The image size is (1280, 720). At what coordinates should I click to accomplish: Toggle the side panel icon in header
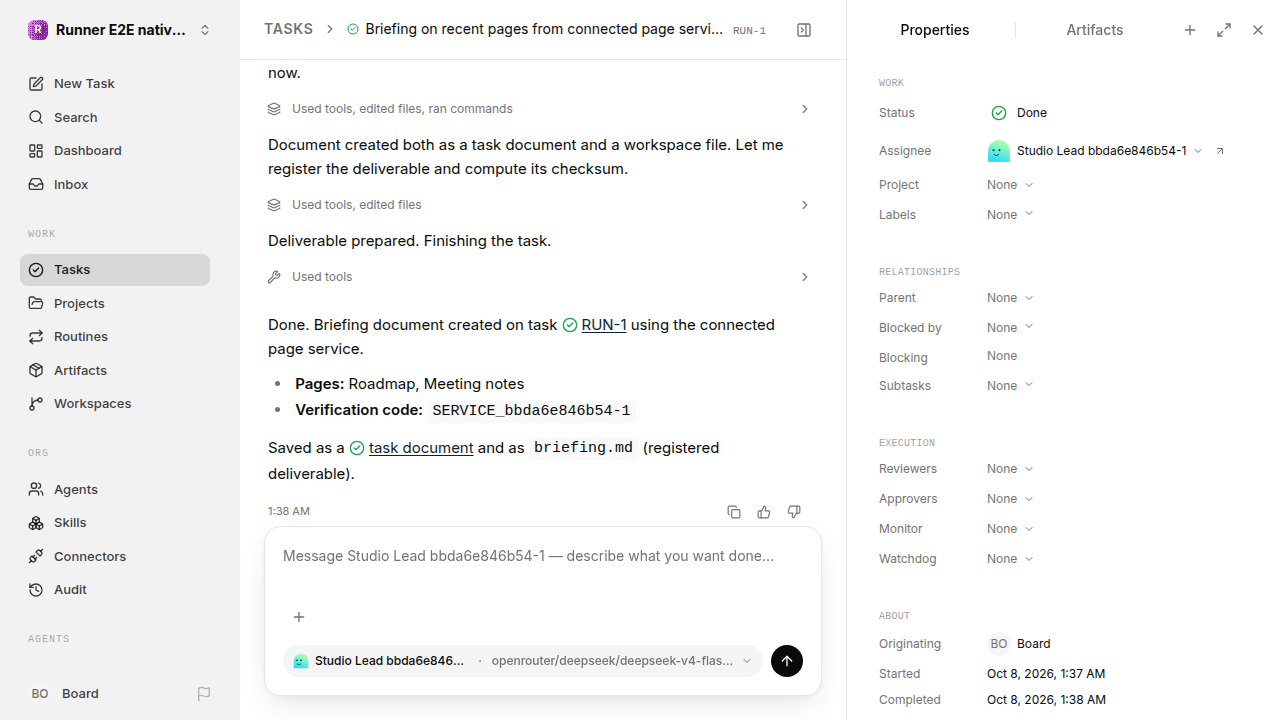804,30
